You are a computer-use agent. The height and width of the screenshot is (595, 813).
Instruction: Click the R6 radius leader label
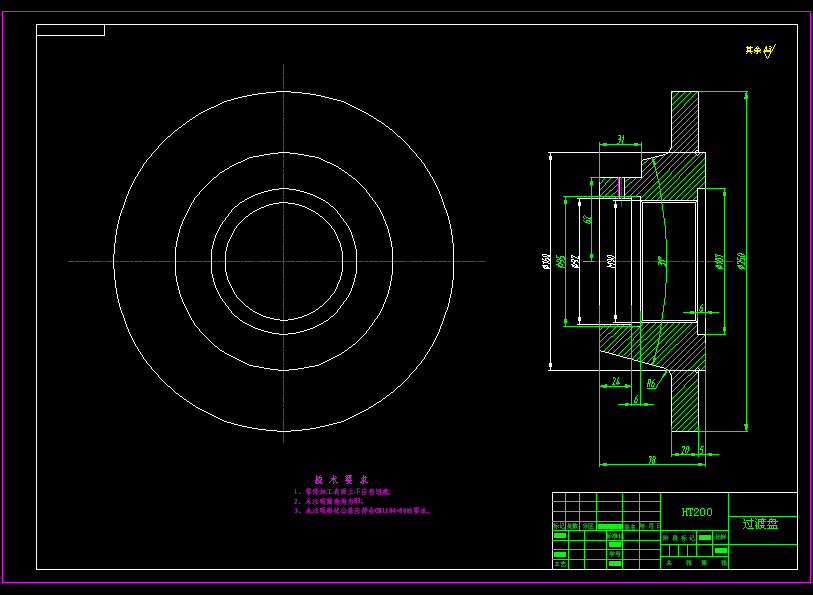coord(651,384)
